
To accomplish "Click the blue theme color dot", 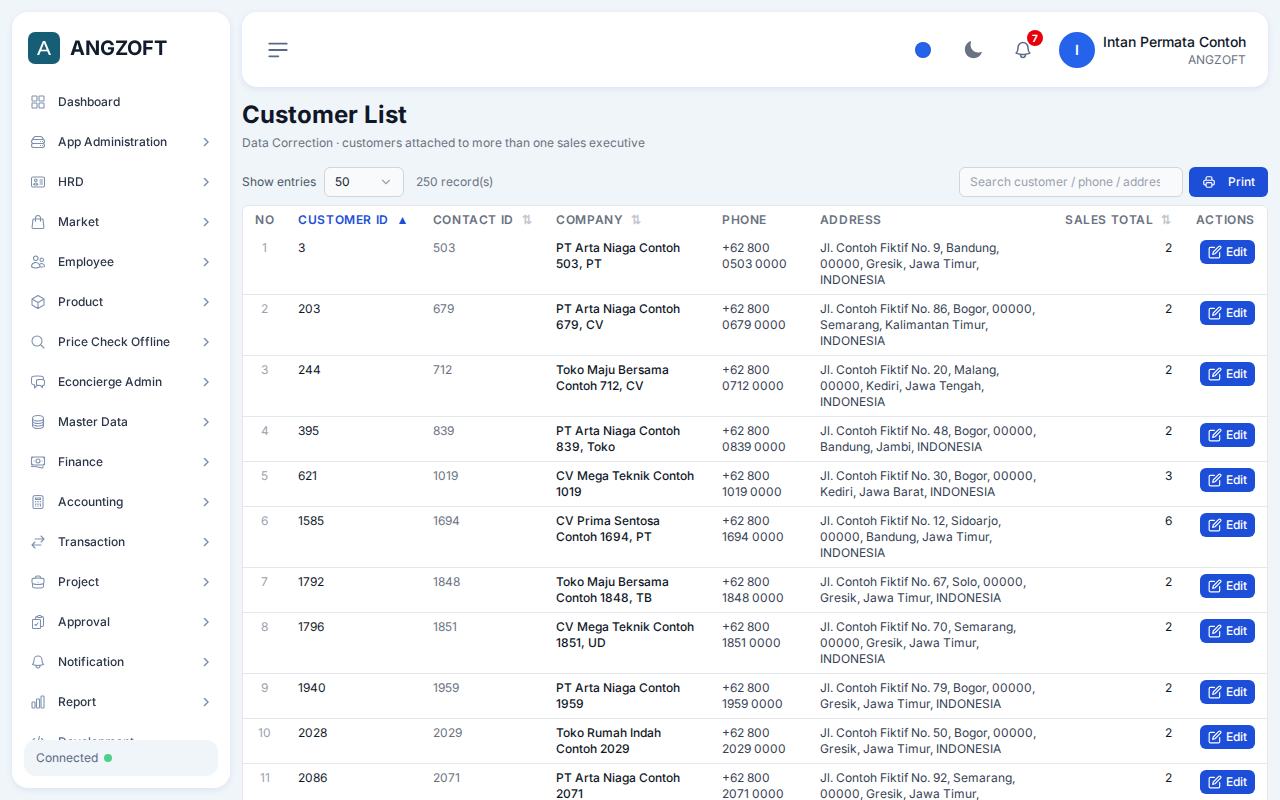I will click(x=923, y=50).
